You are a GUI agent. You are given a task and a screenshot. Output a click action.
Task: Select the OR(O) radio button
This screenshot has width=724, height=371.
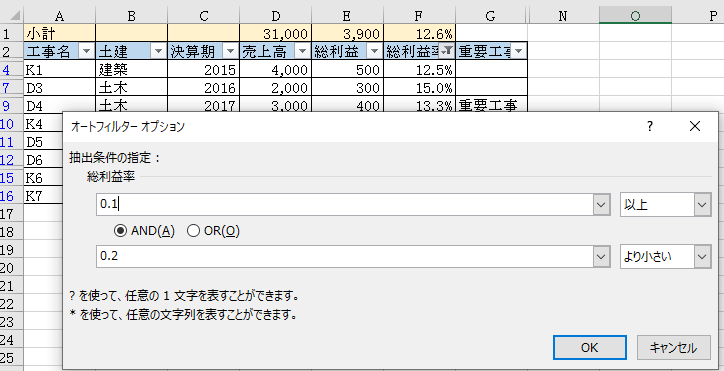click(x=193, y=231)
